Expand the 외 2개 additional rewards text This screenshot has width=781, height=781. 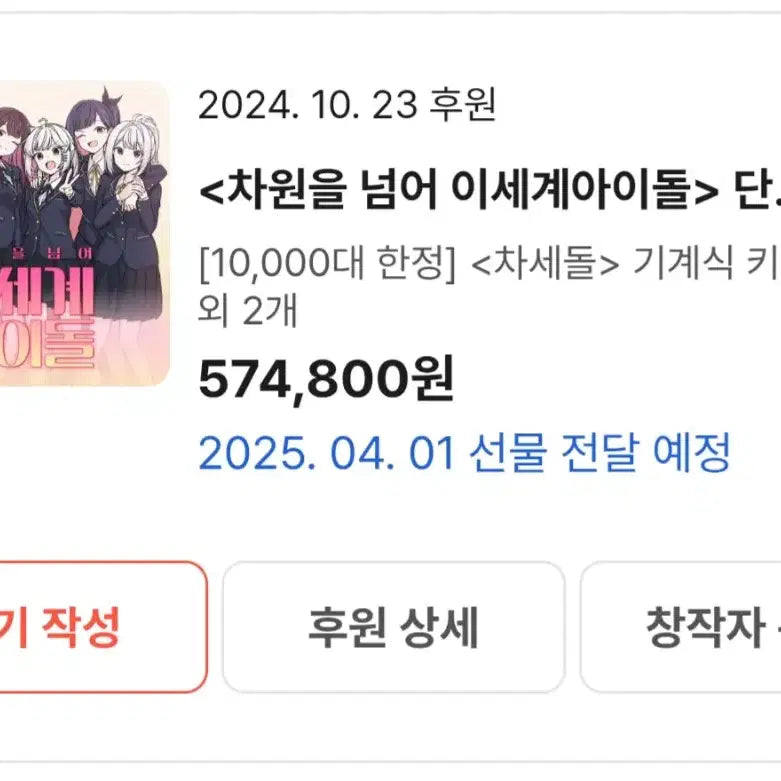248,310
